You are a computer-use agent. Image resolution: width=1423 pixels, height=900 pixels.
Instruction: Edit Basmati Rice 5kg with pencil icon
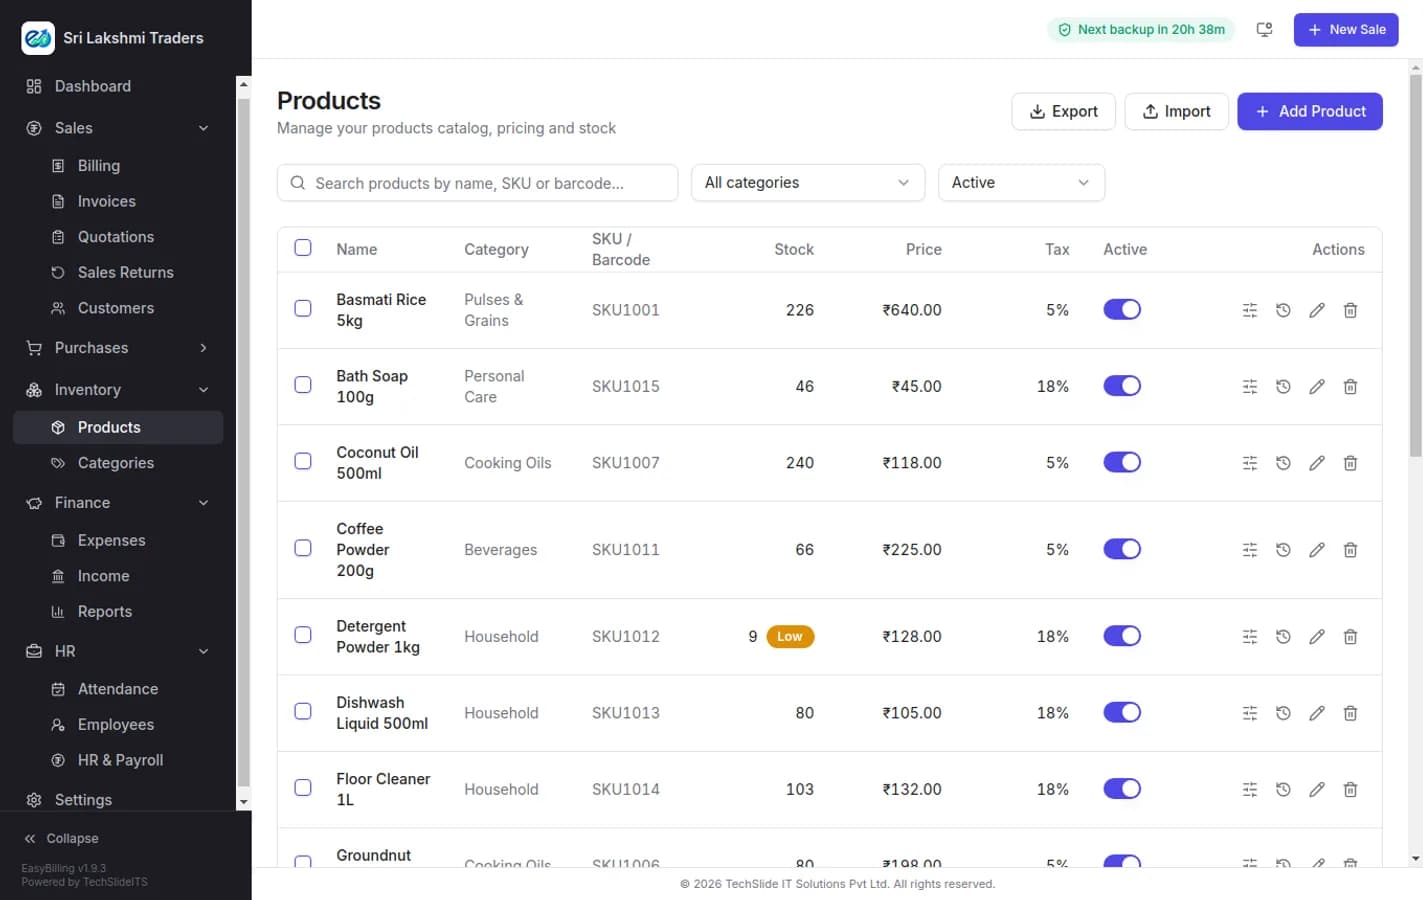[1317, 310]
